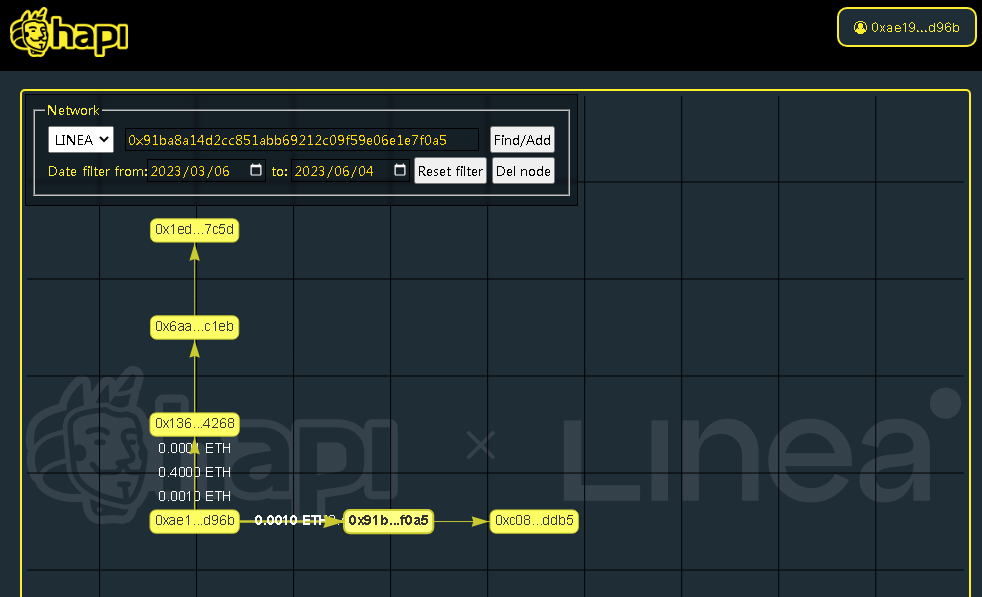982x597 pixels.
Task: Focus the address input field
Action: click(x=302, y=140)
